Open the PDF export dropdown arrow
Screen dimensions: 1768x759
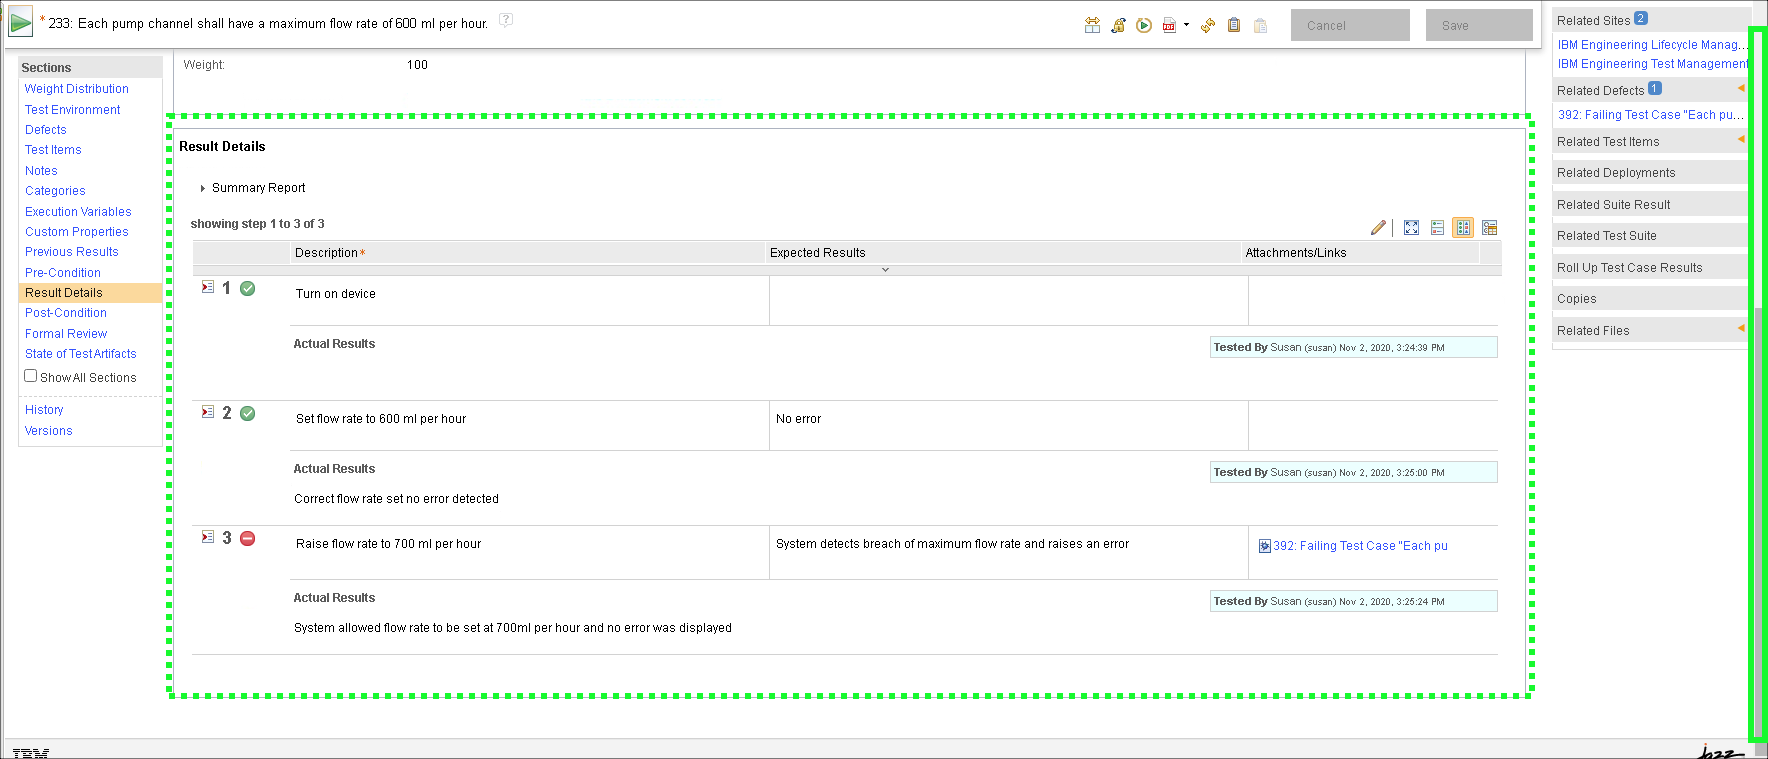pos(1186,25)
